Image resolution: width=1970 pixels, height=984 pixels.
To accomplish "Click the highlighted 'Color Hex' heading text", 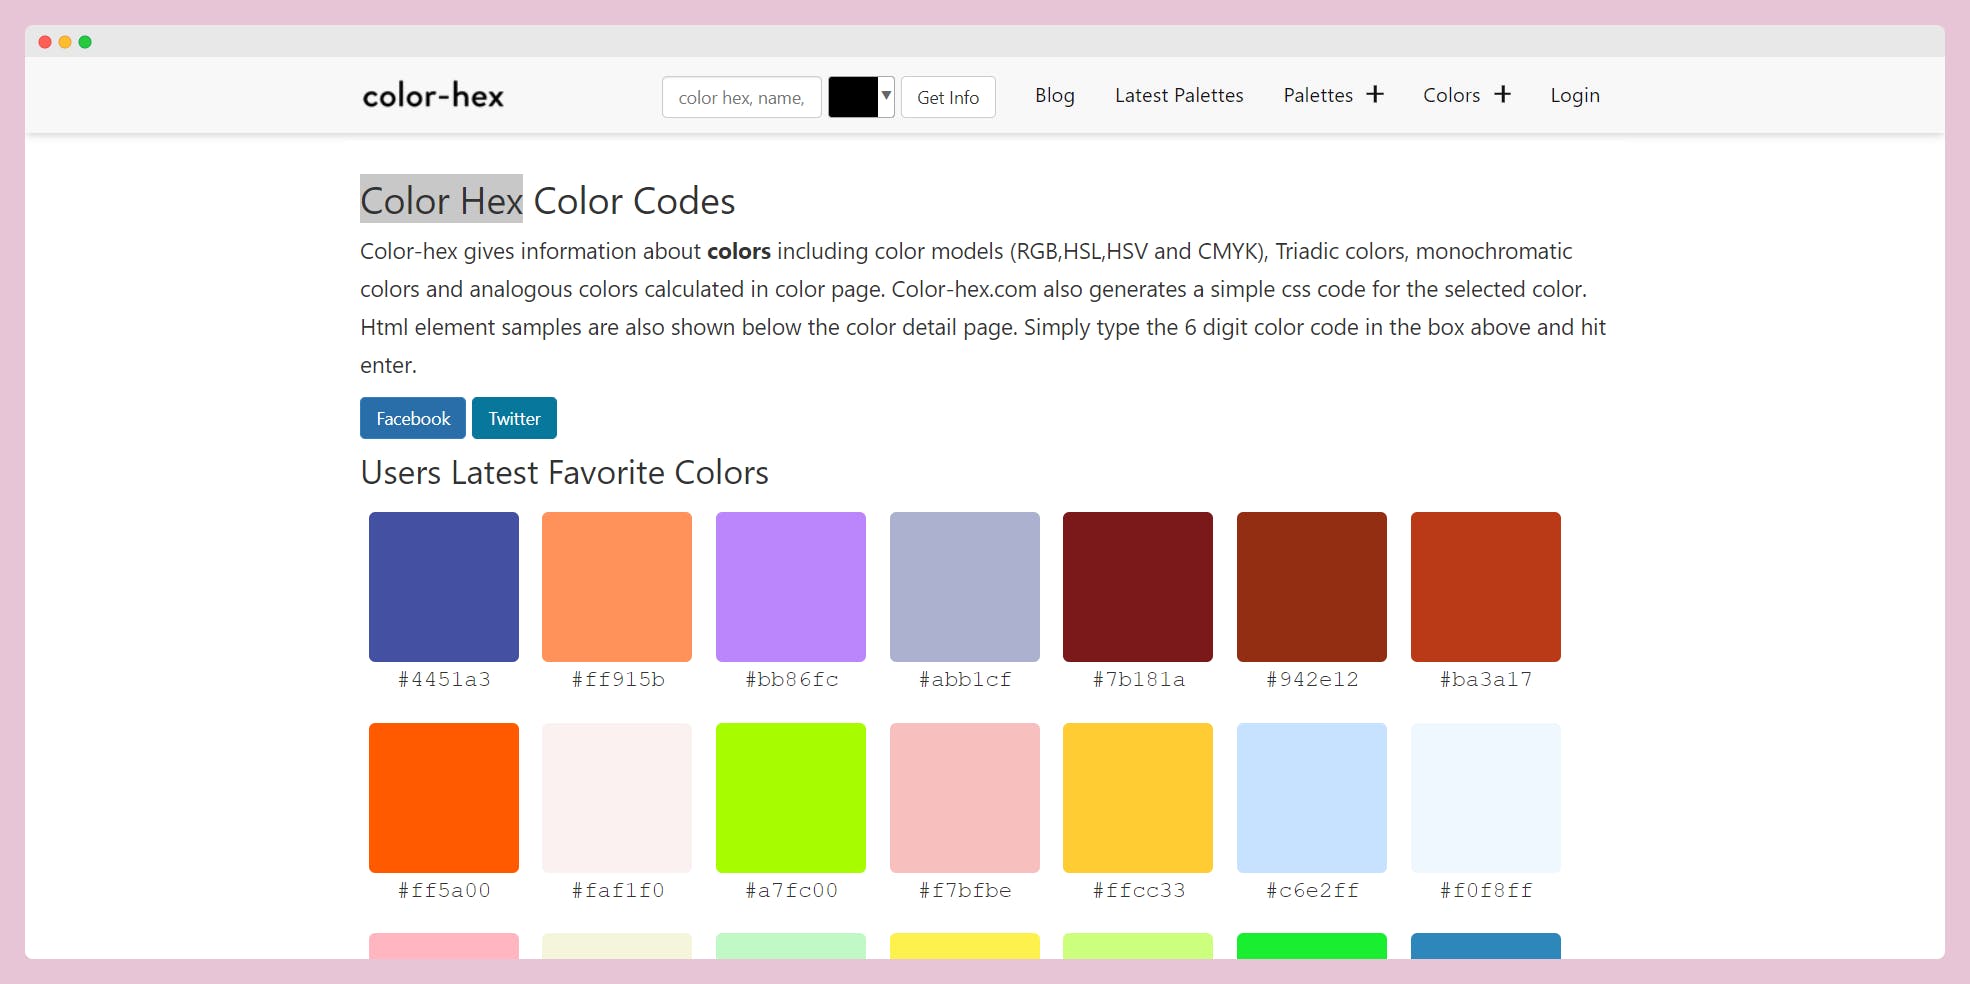I will click(x=441, y=200).
